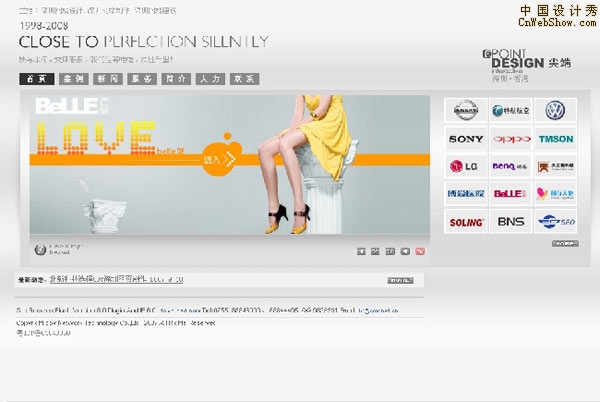Select the pink butterfly logo tile
The height and width of the screenshot is (402, 600).
(555, 194)
